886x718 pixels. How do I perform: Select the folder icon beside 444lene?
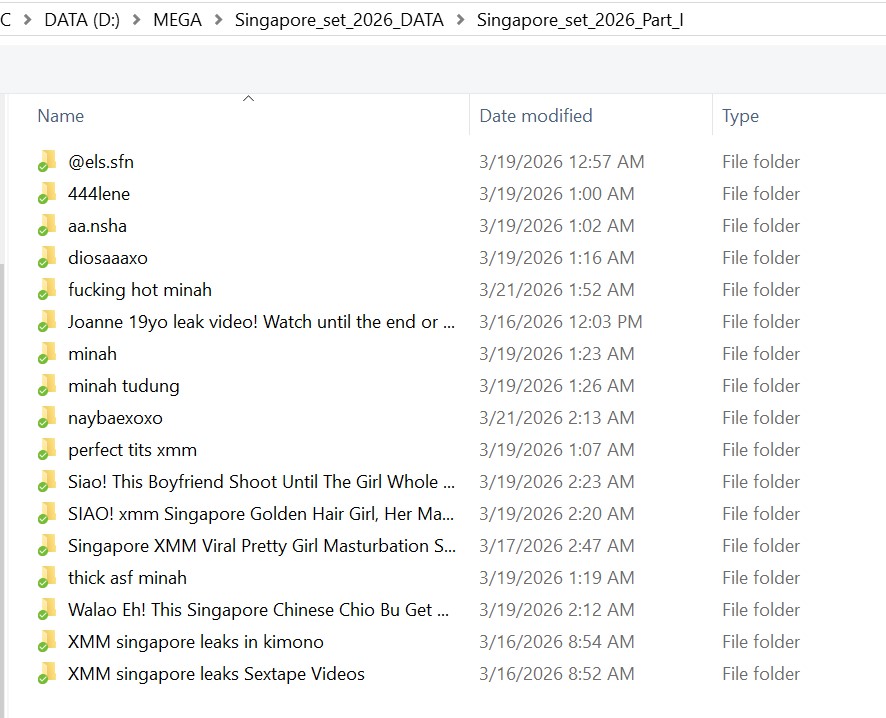click(47, 193)
